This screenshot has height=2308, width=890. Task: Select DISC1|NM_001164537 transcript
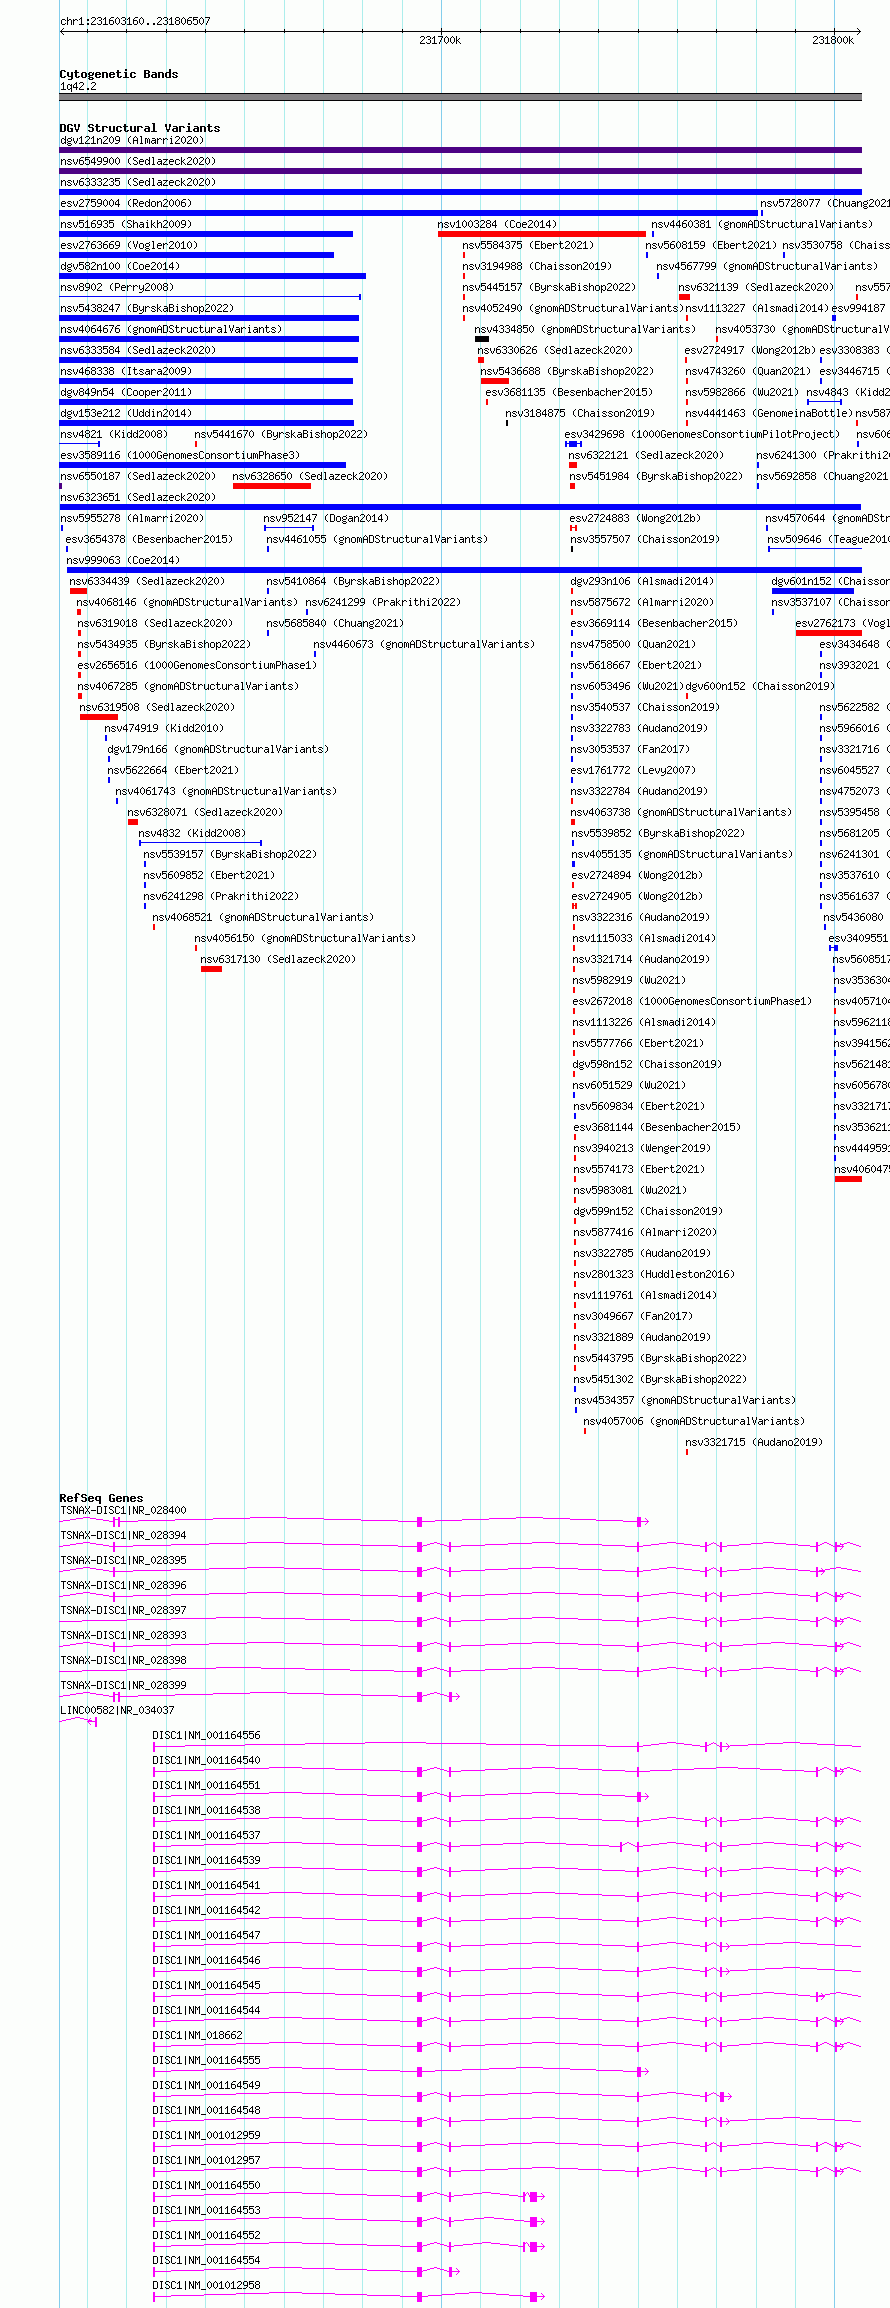[506, 1846]
